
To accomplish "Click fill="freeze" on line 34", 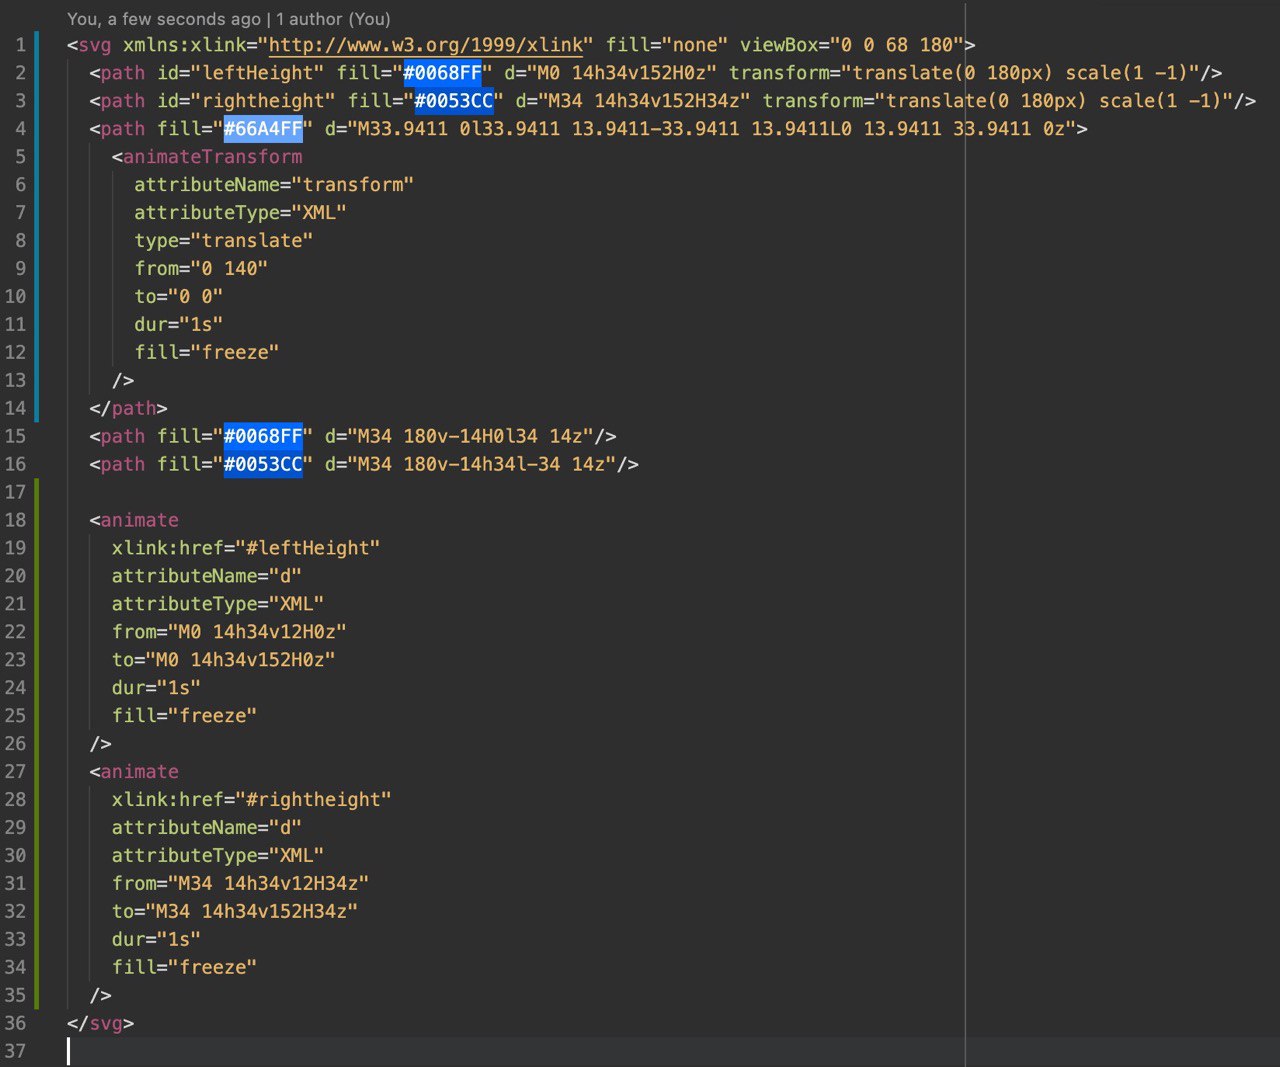I will coord(184,968).
